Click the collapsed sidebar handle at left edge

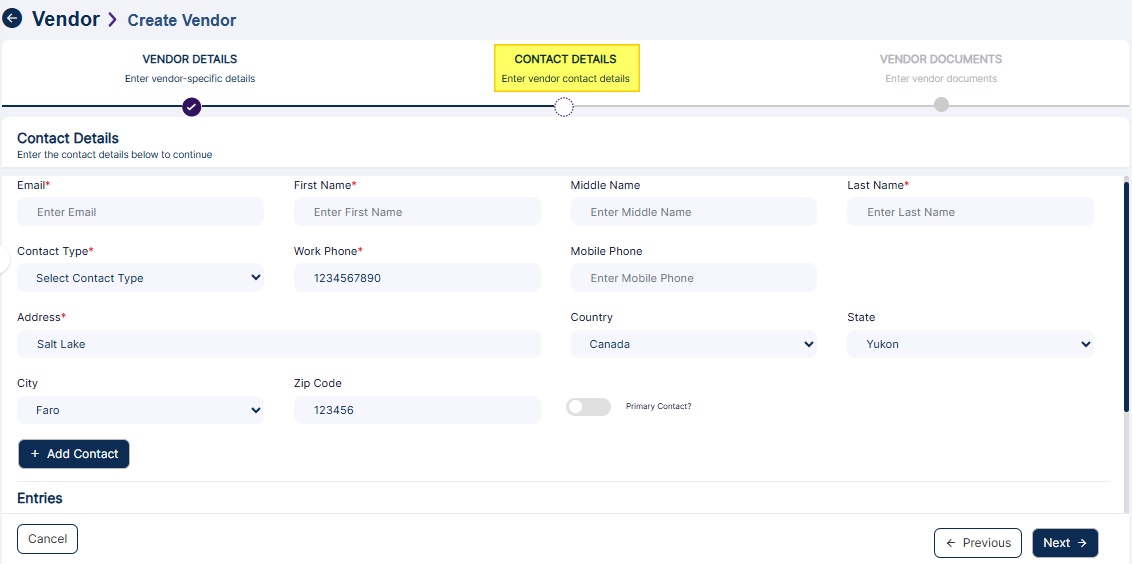(x=4, y=259)
